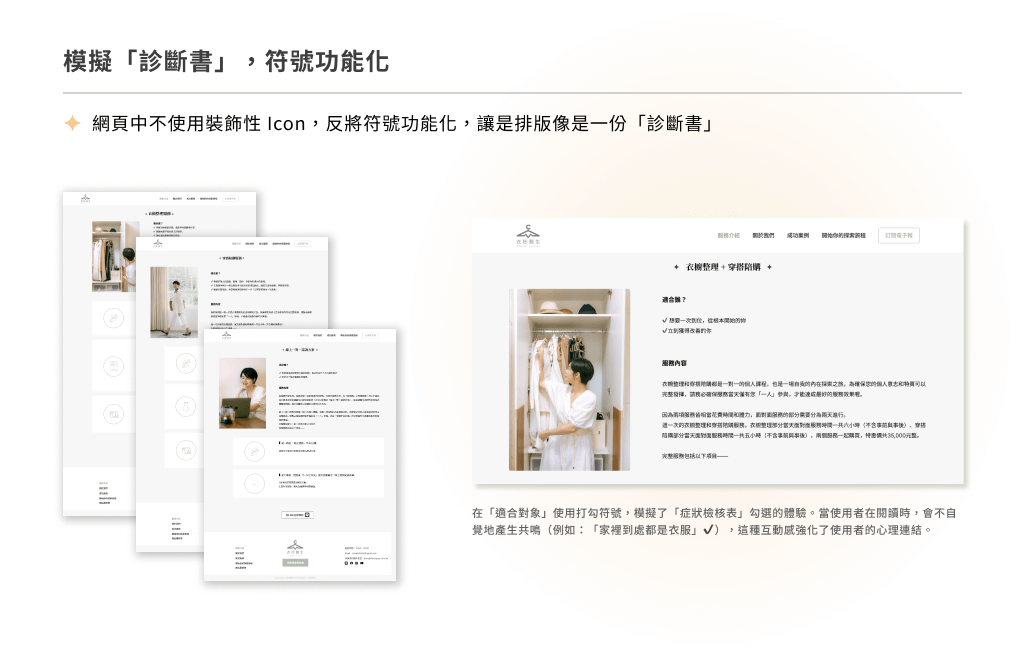This screenshot has height=658, width=1024.
Task: Open 關於我們 in the large mockup nav
Action: pyautogui.click(x=763, y=236)
